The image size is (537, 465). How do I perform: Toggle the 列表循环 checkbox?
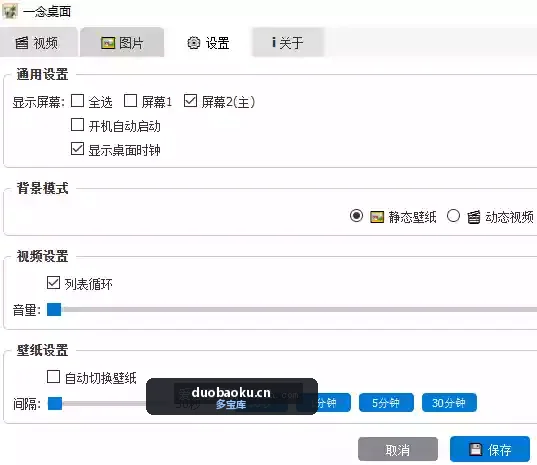click(x=53, y=283)
